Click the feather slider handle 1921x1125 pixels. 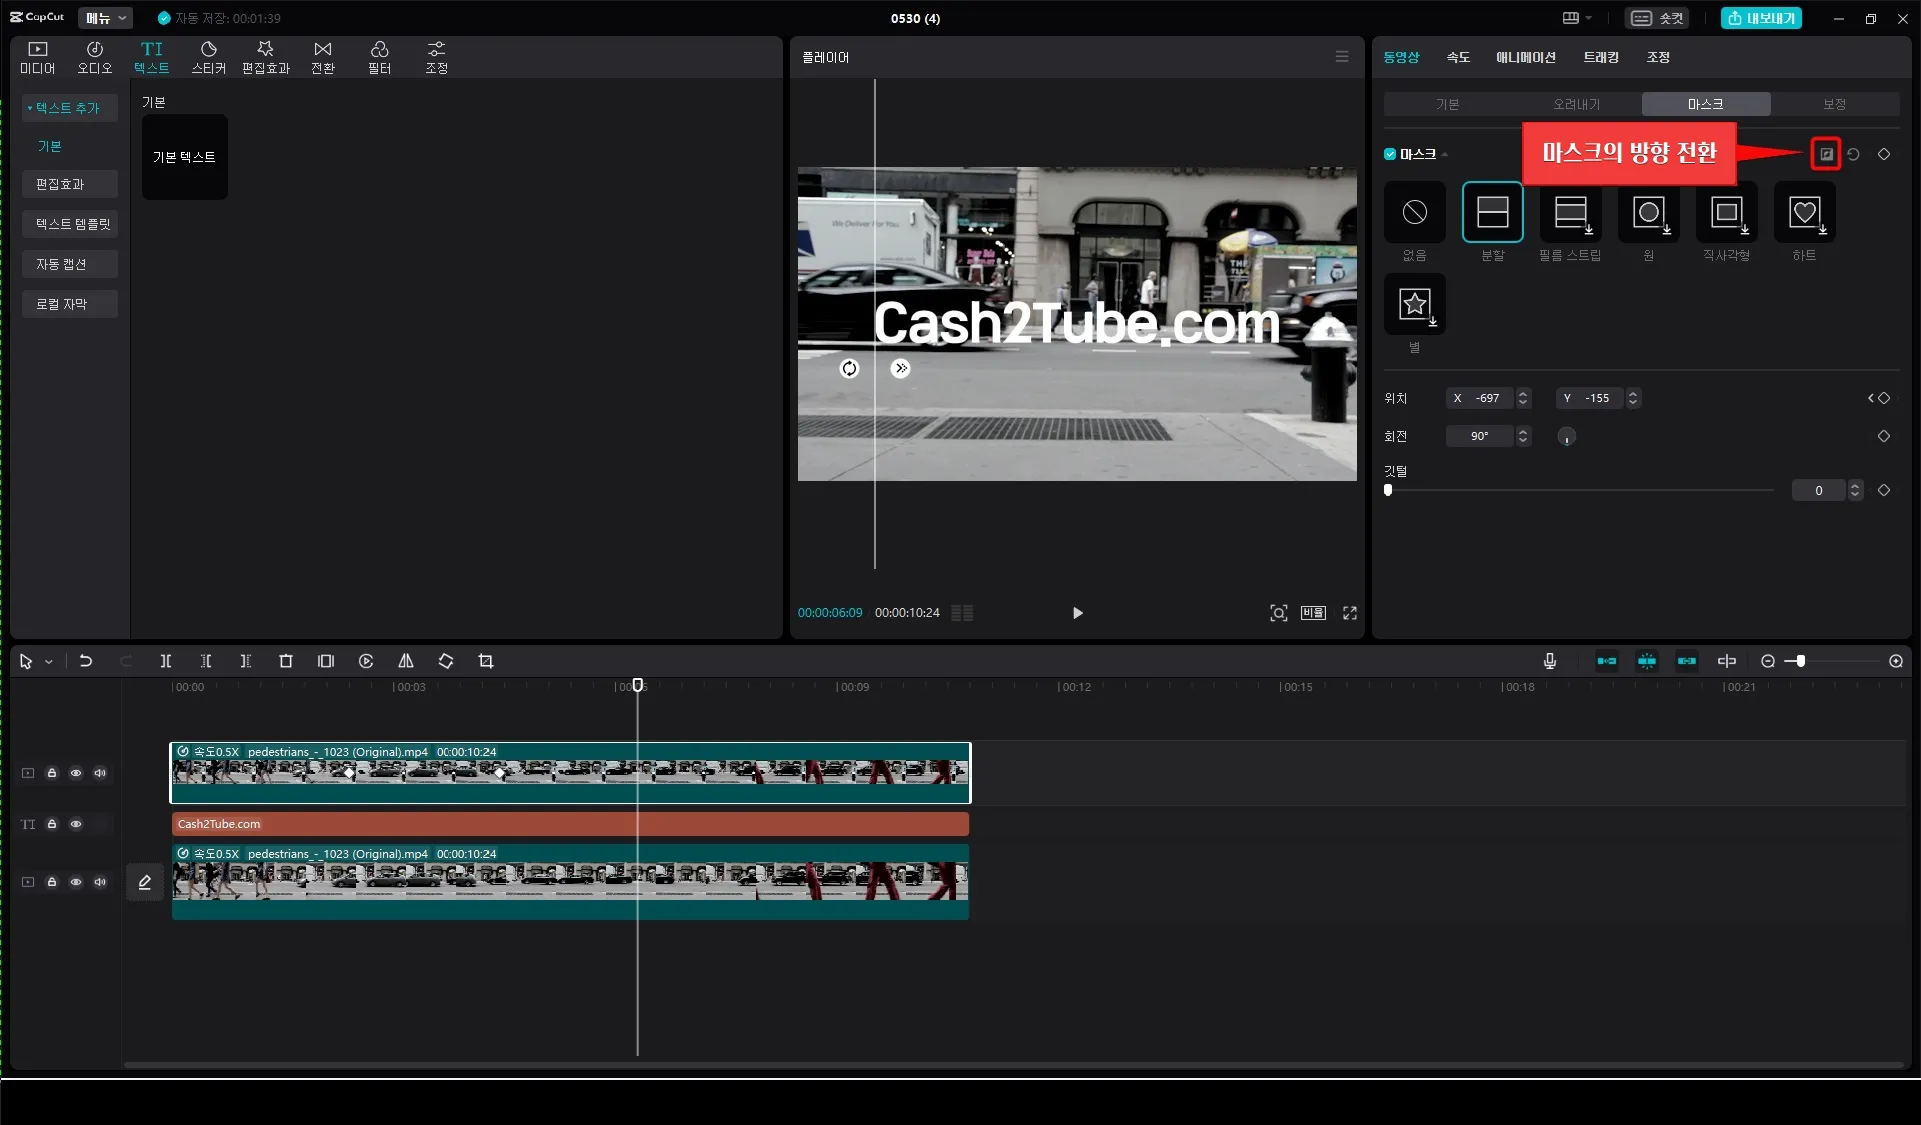coord(1388,490)
